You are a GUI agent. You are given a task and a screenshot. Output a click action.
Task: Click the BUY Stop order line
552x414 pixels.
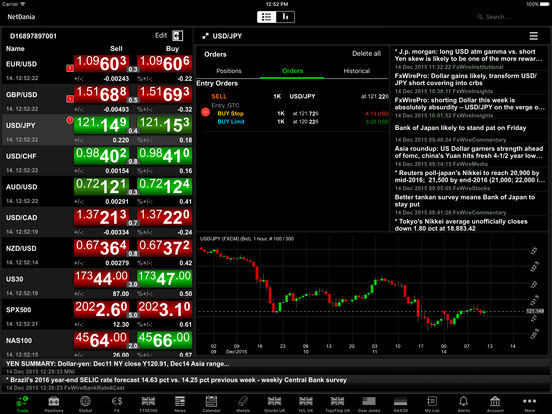point(295,113)
